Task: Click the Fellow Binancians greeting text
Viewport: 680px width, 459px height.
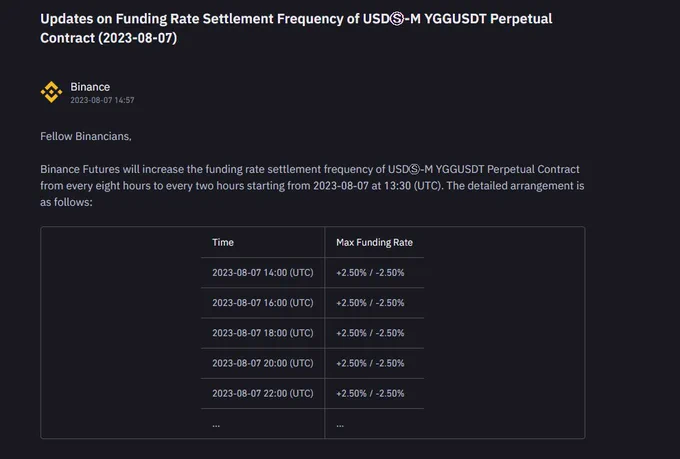Action: point(86,136)
